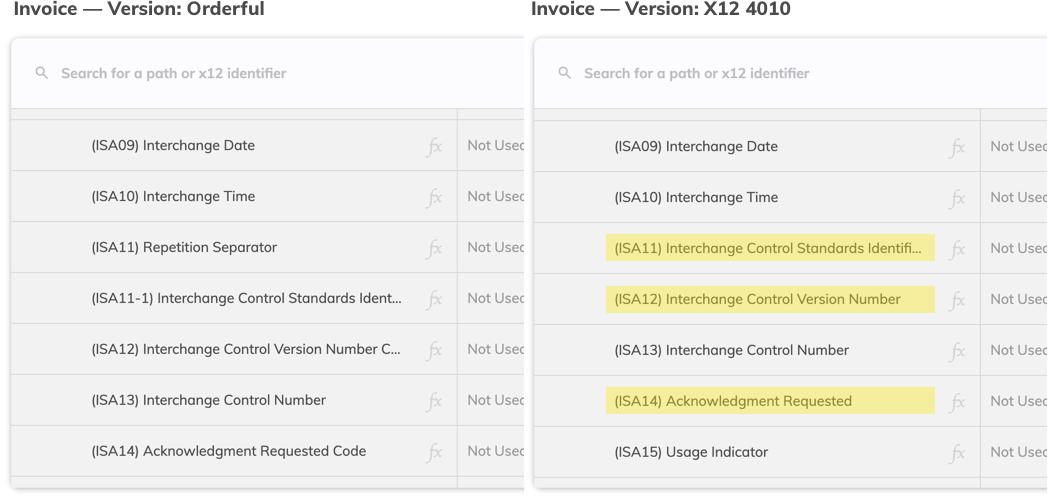Image resolution: width=1048 pixels, height=501 pixels.
Task: Click Not Used value for ISA10 in the X12 4010 panel
Action: (1019, 197)
